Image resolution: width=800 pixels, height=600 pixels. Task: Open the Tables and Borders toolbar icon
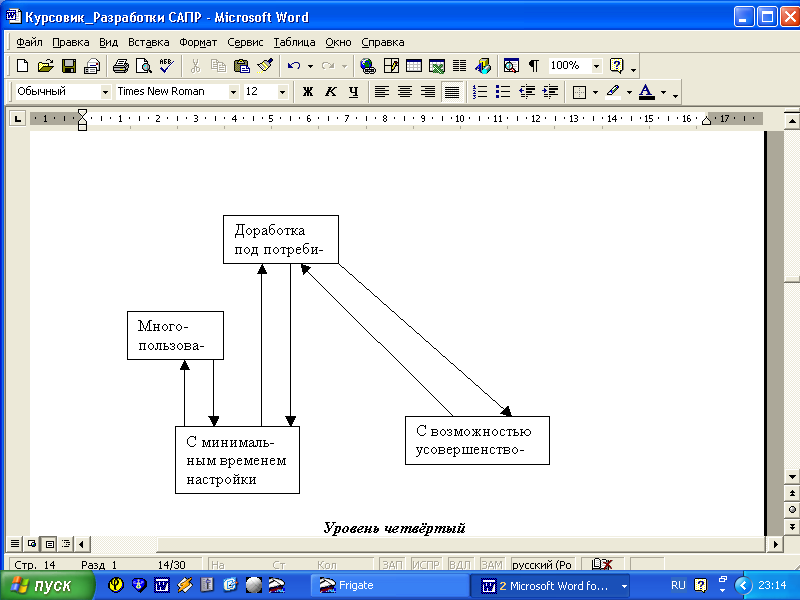point(391,66)
